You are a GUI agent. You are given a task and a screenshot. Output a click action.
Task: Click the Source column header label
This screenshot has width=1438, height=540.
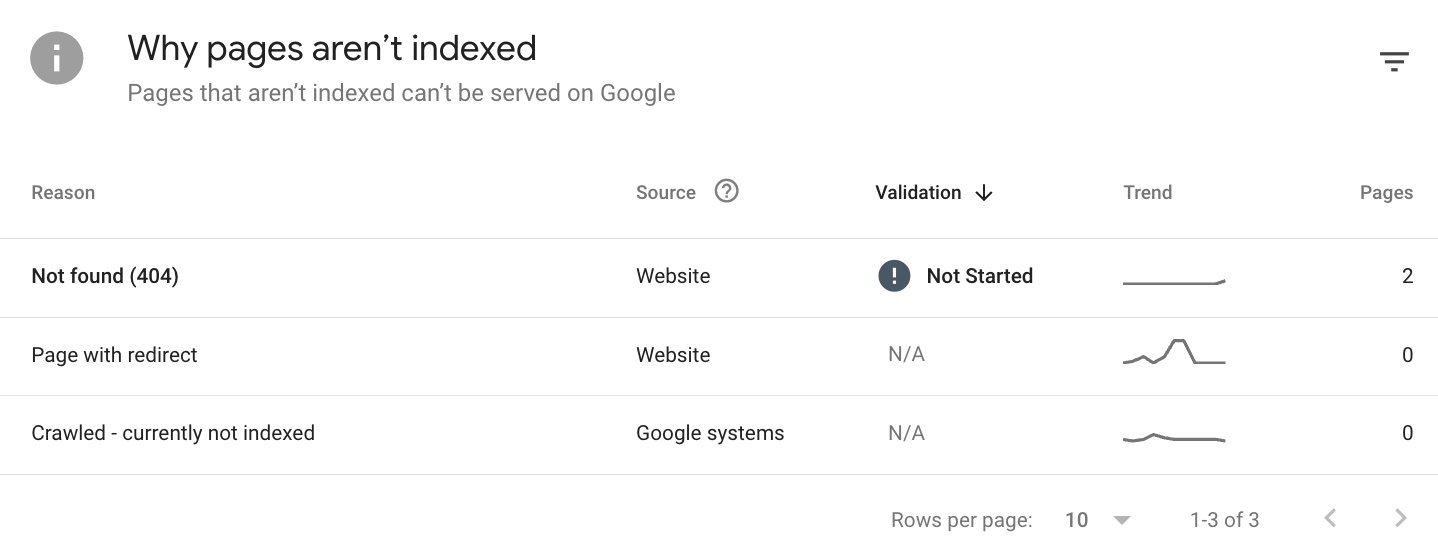click(x=666, y=193)
